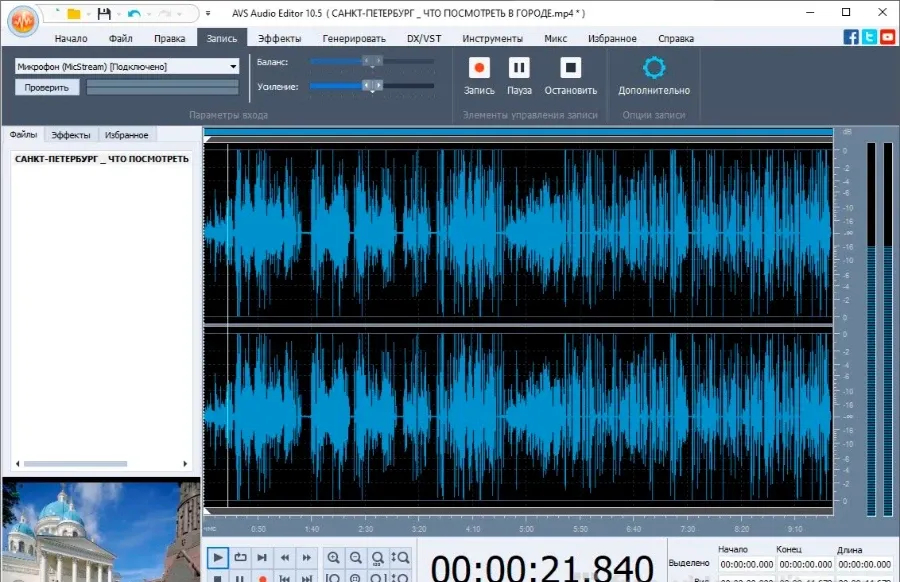Click the rewind double-arrow icon
The height and width of the screenshot is (582, 900).
tap(285, 557)
